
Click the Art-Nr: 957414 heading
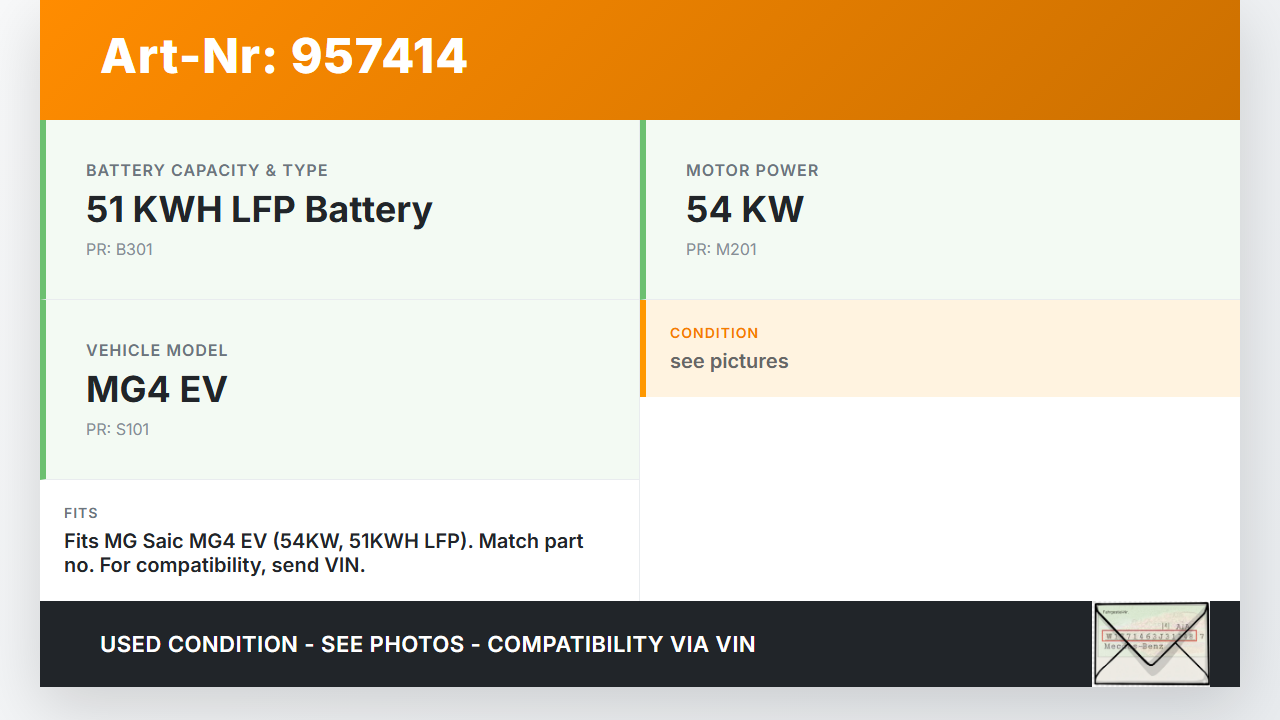tap(284, 56)
